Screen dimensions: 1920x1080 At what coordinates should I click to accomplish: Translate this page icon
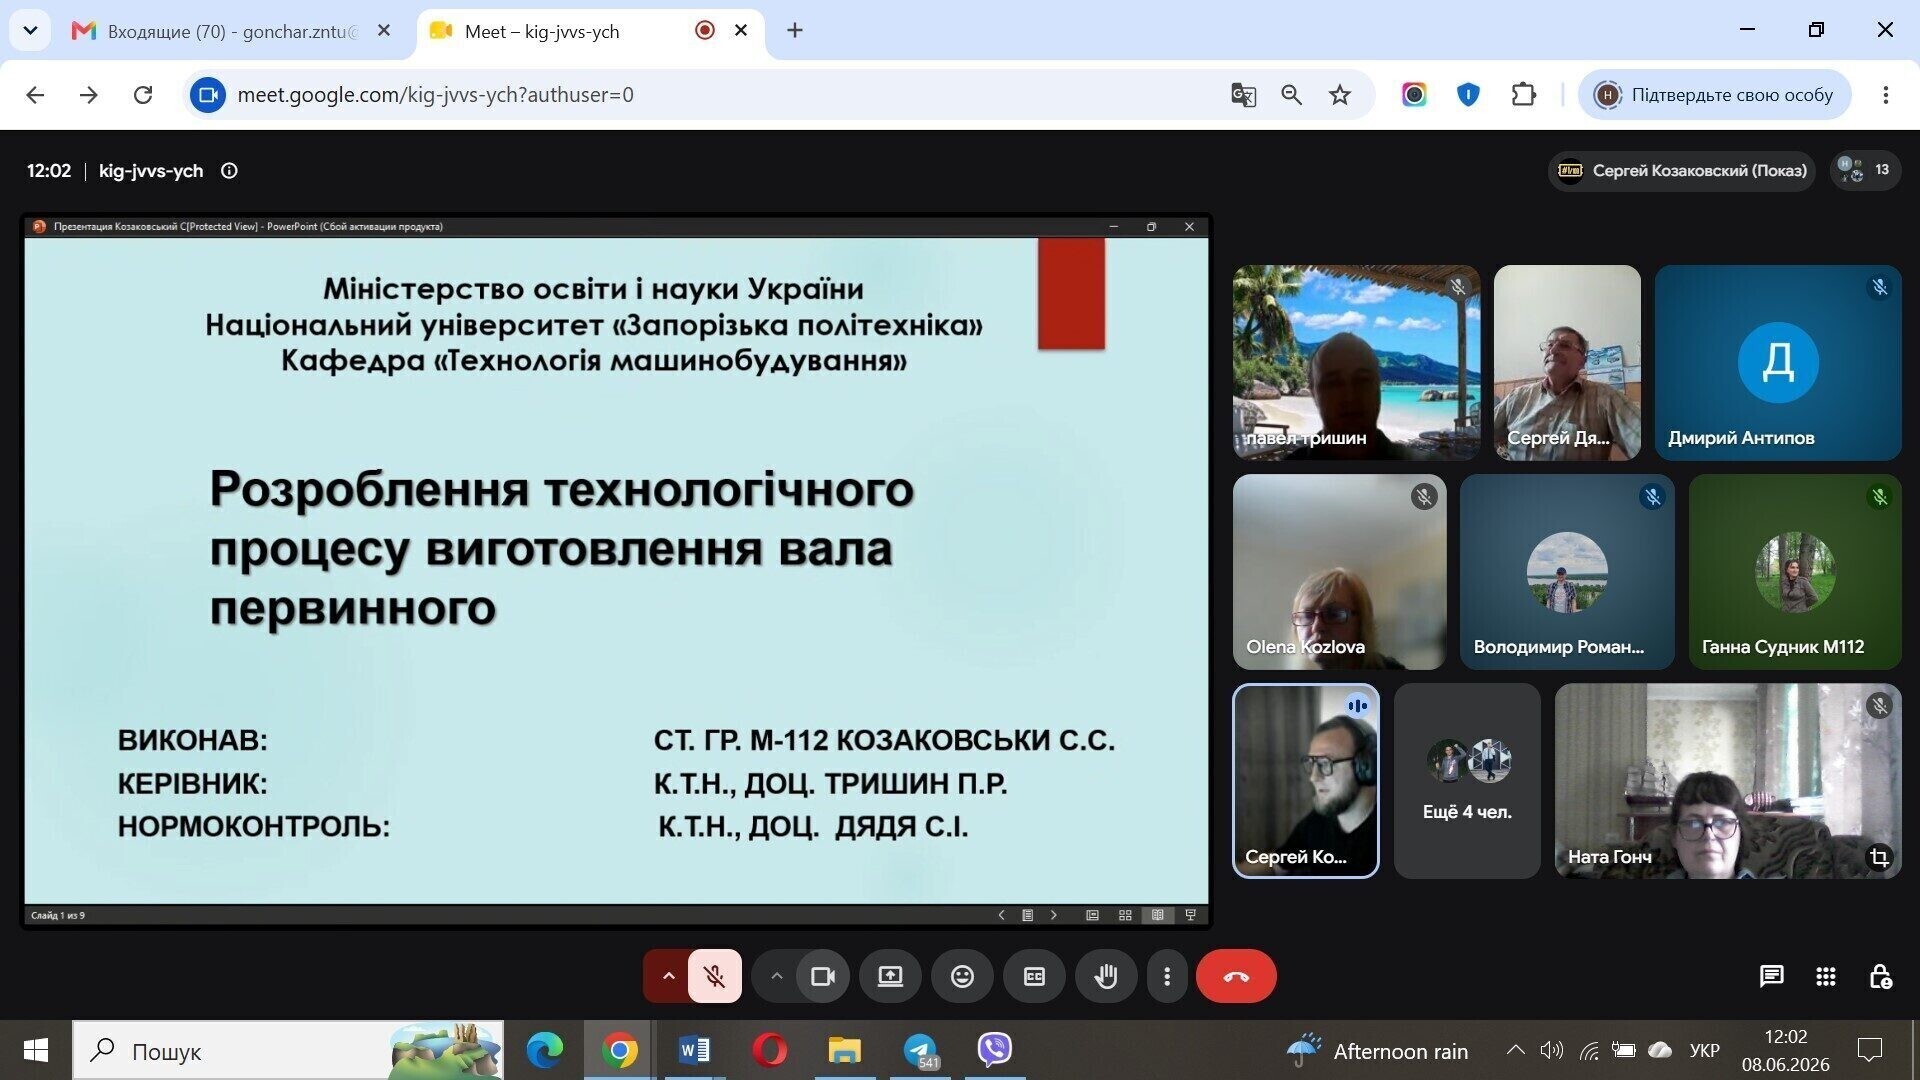tap(1243, 95)
